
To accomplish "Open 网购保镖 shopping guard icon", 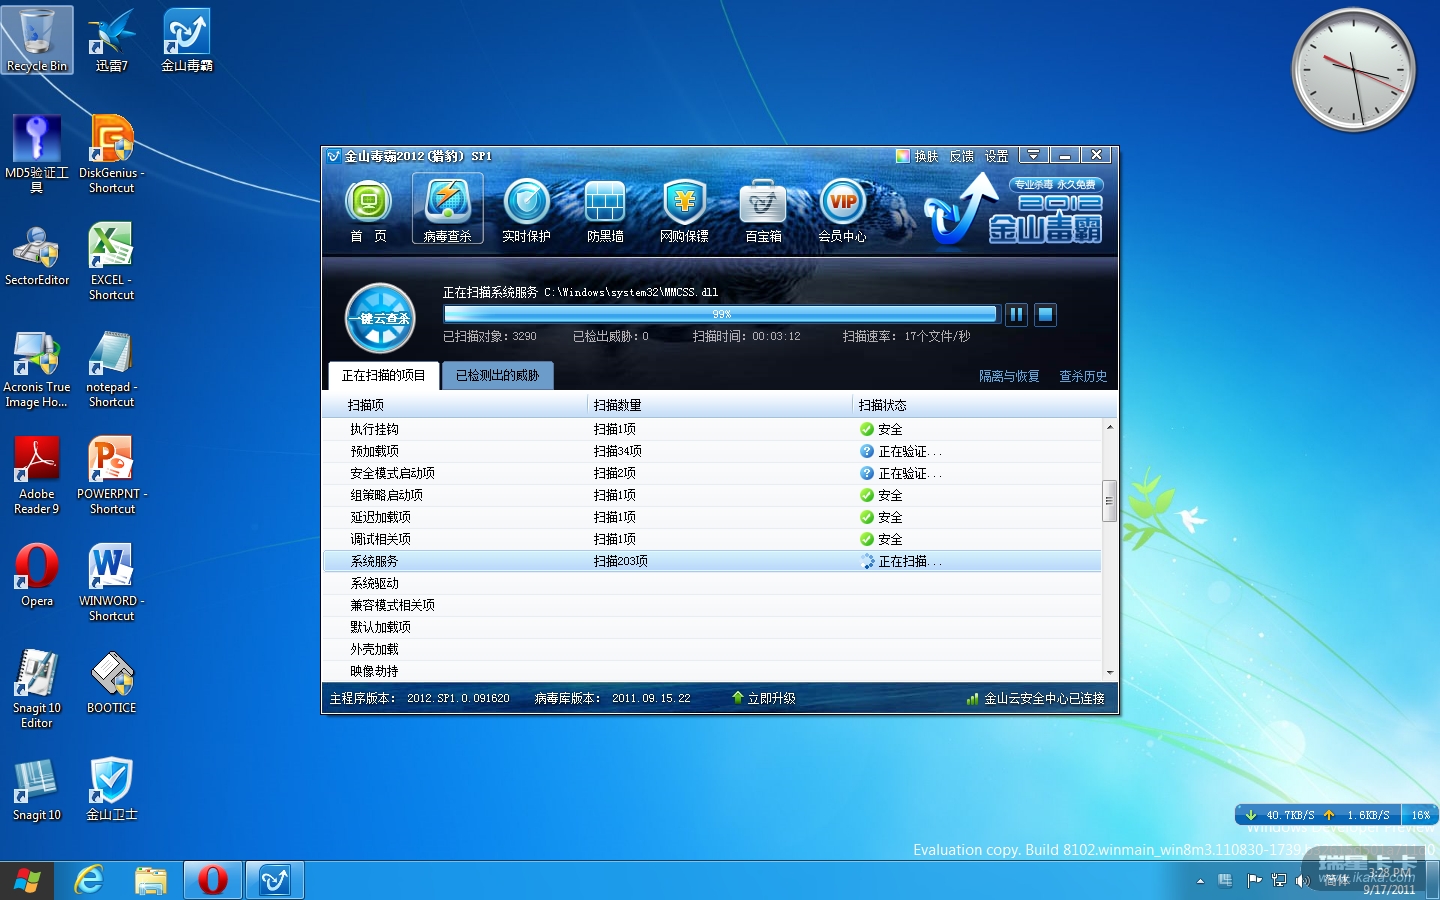I will coord(684,210).
